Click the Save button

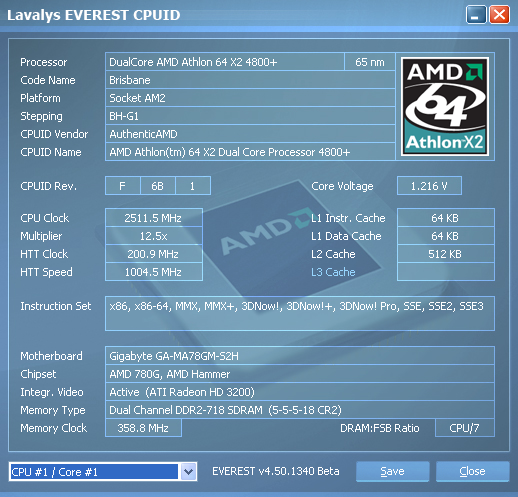(392, 471)
